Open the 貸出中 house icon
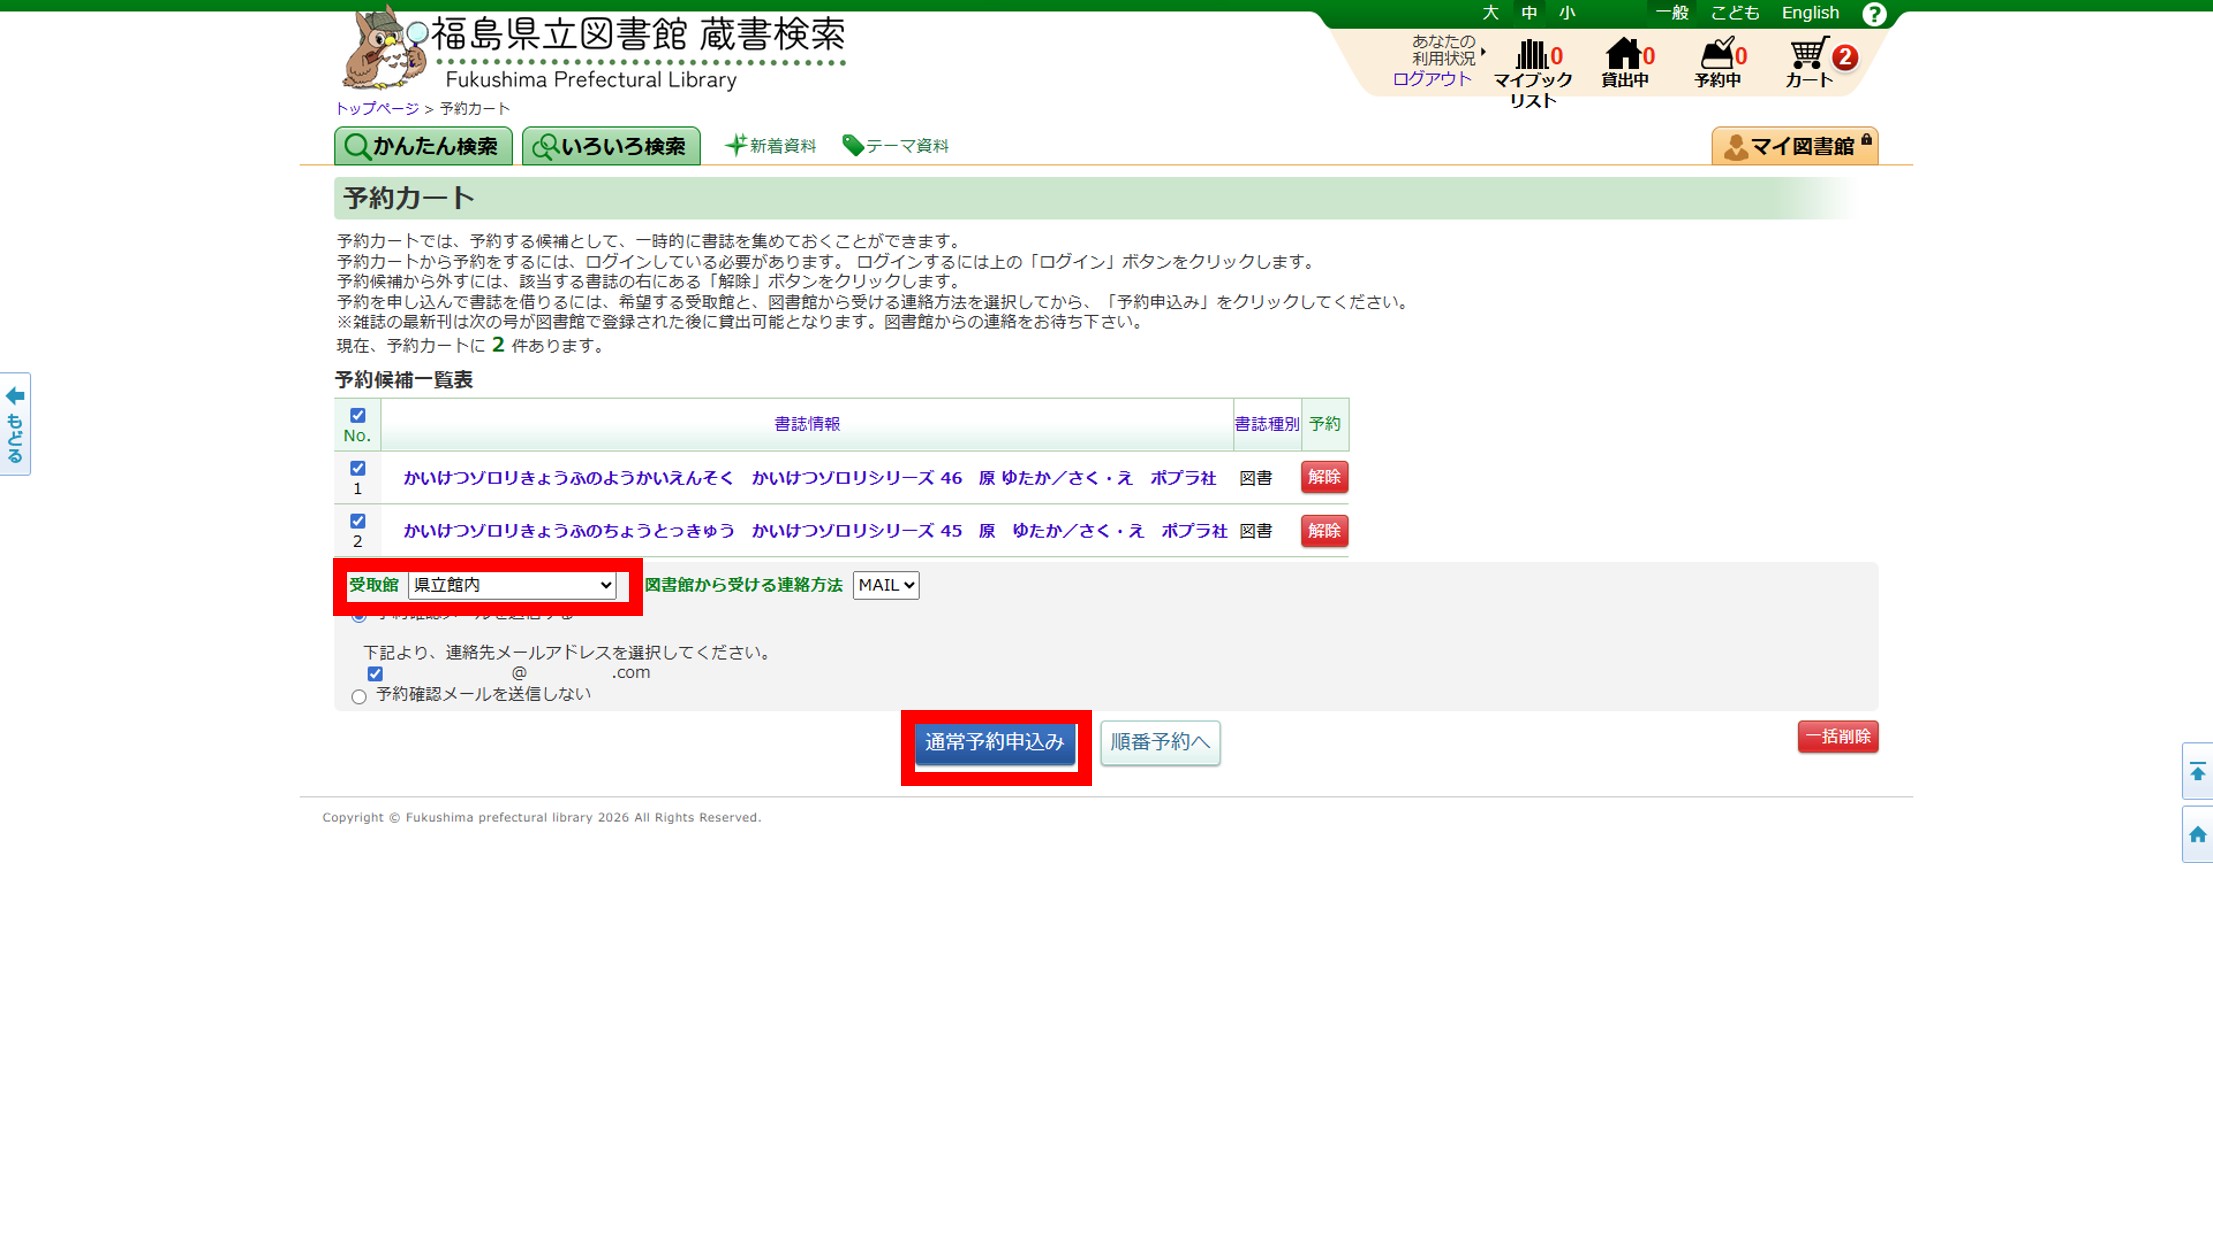The width and height of the screenshot is (2213, 1241). (1623, 55)
